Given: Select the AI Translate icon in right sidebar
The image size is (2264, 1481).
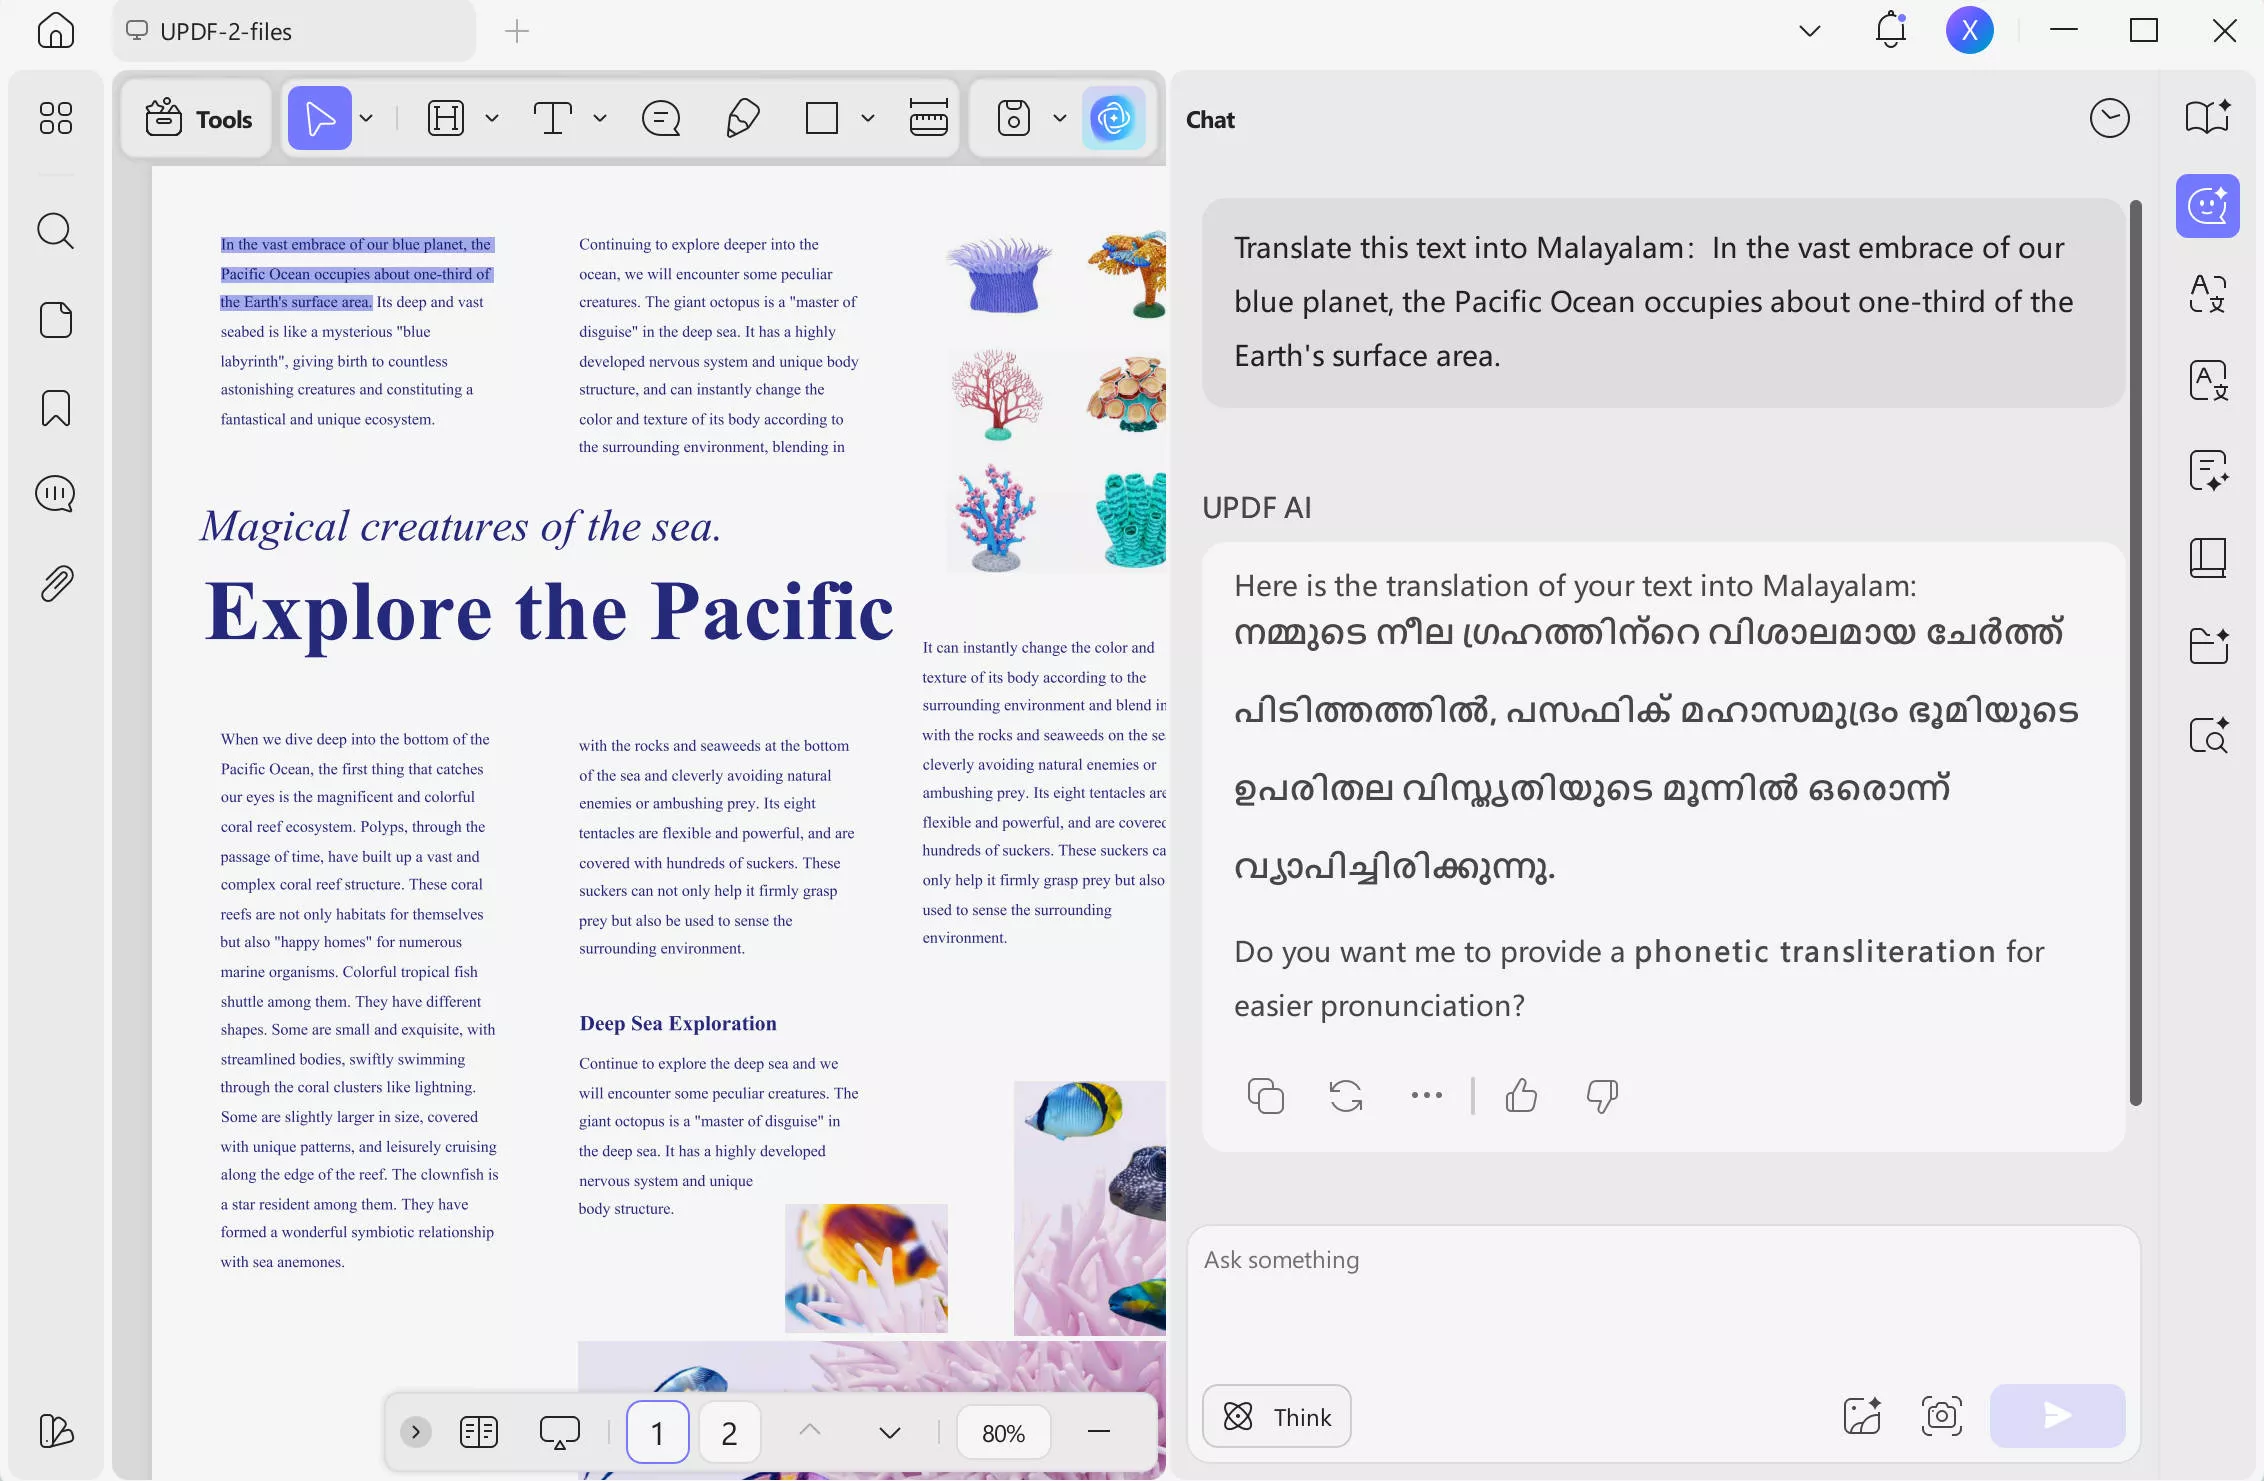Looking at the screenshot, I should [x=2208, y=293].
